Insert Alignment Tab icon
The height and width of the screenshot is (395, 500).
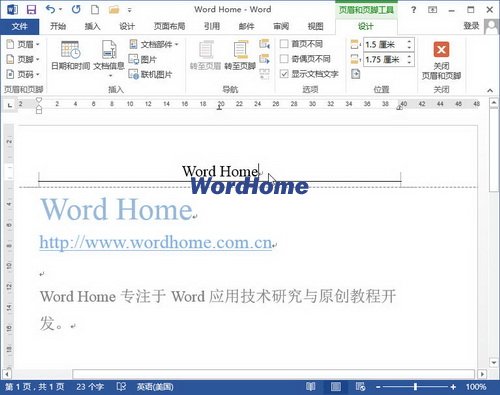tap(356, 74)
